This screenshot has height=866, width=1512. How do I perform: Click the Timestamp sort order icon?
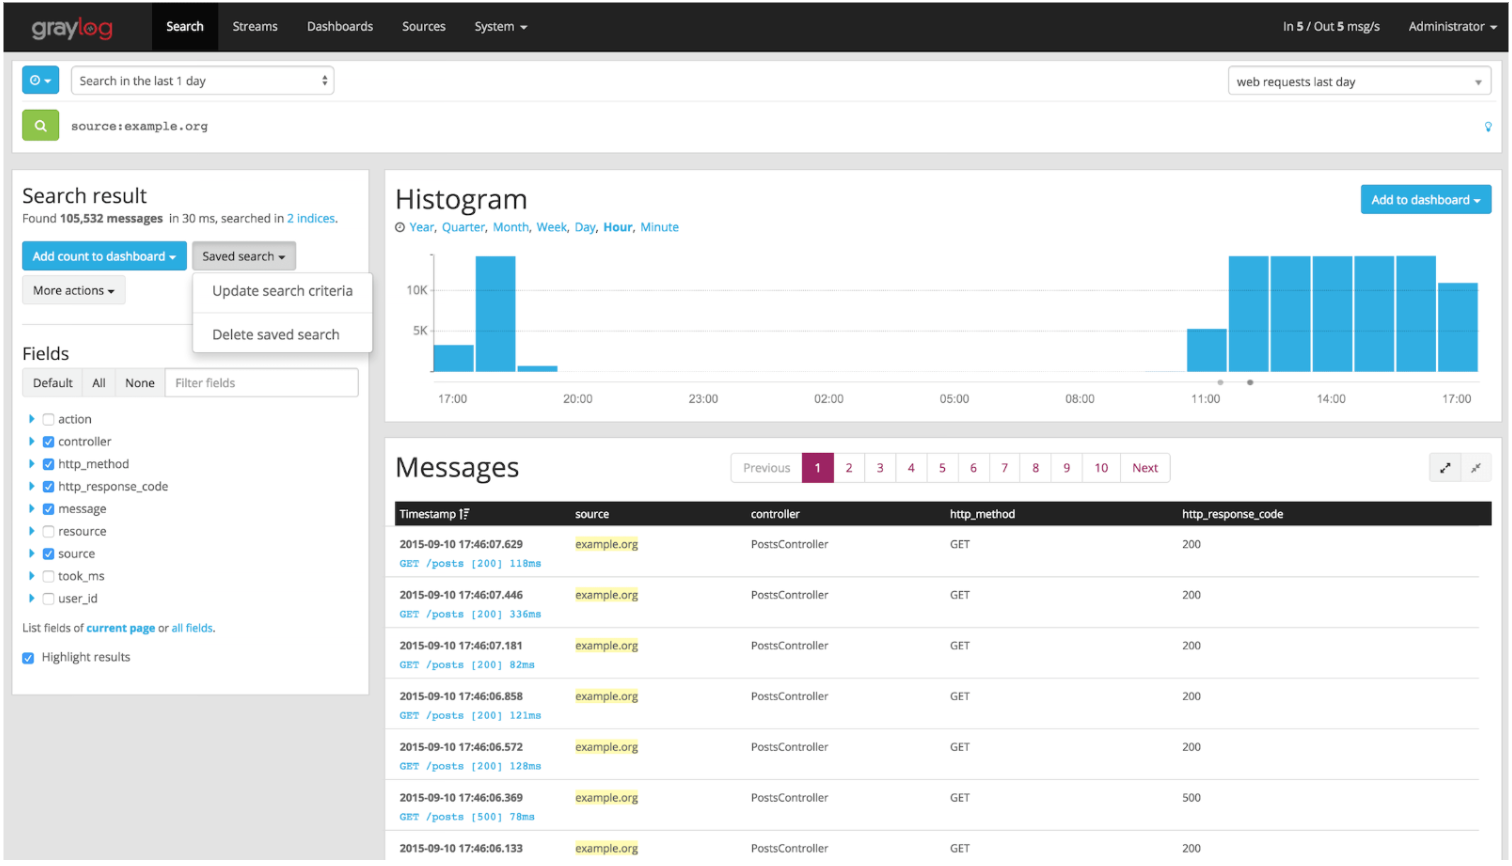pos(464,514)
